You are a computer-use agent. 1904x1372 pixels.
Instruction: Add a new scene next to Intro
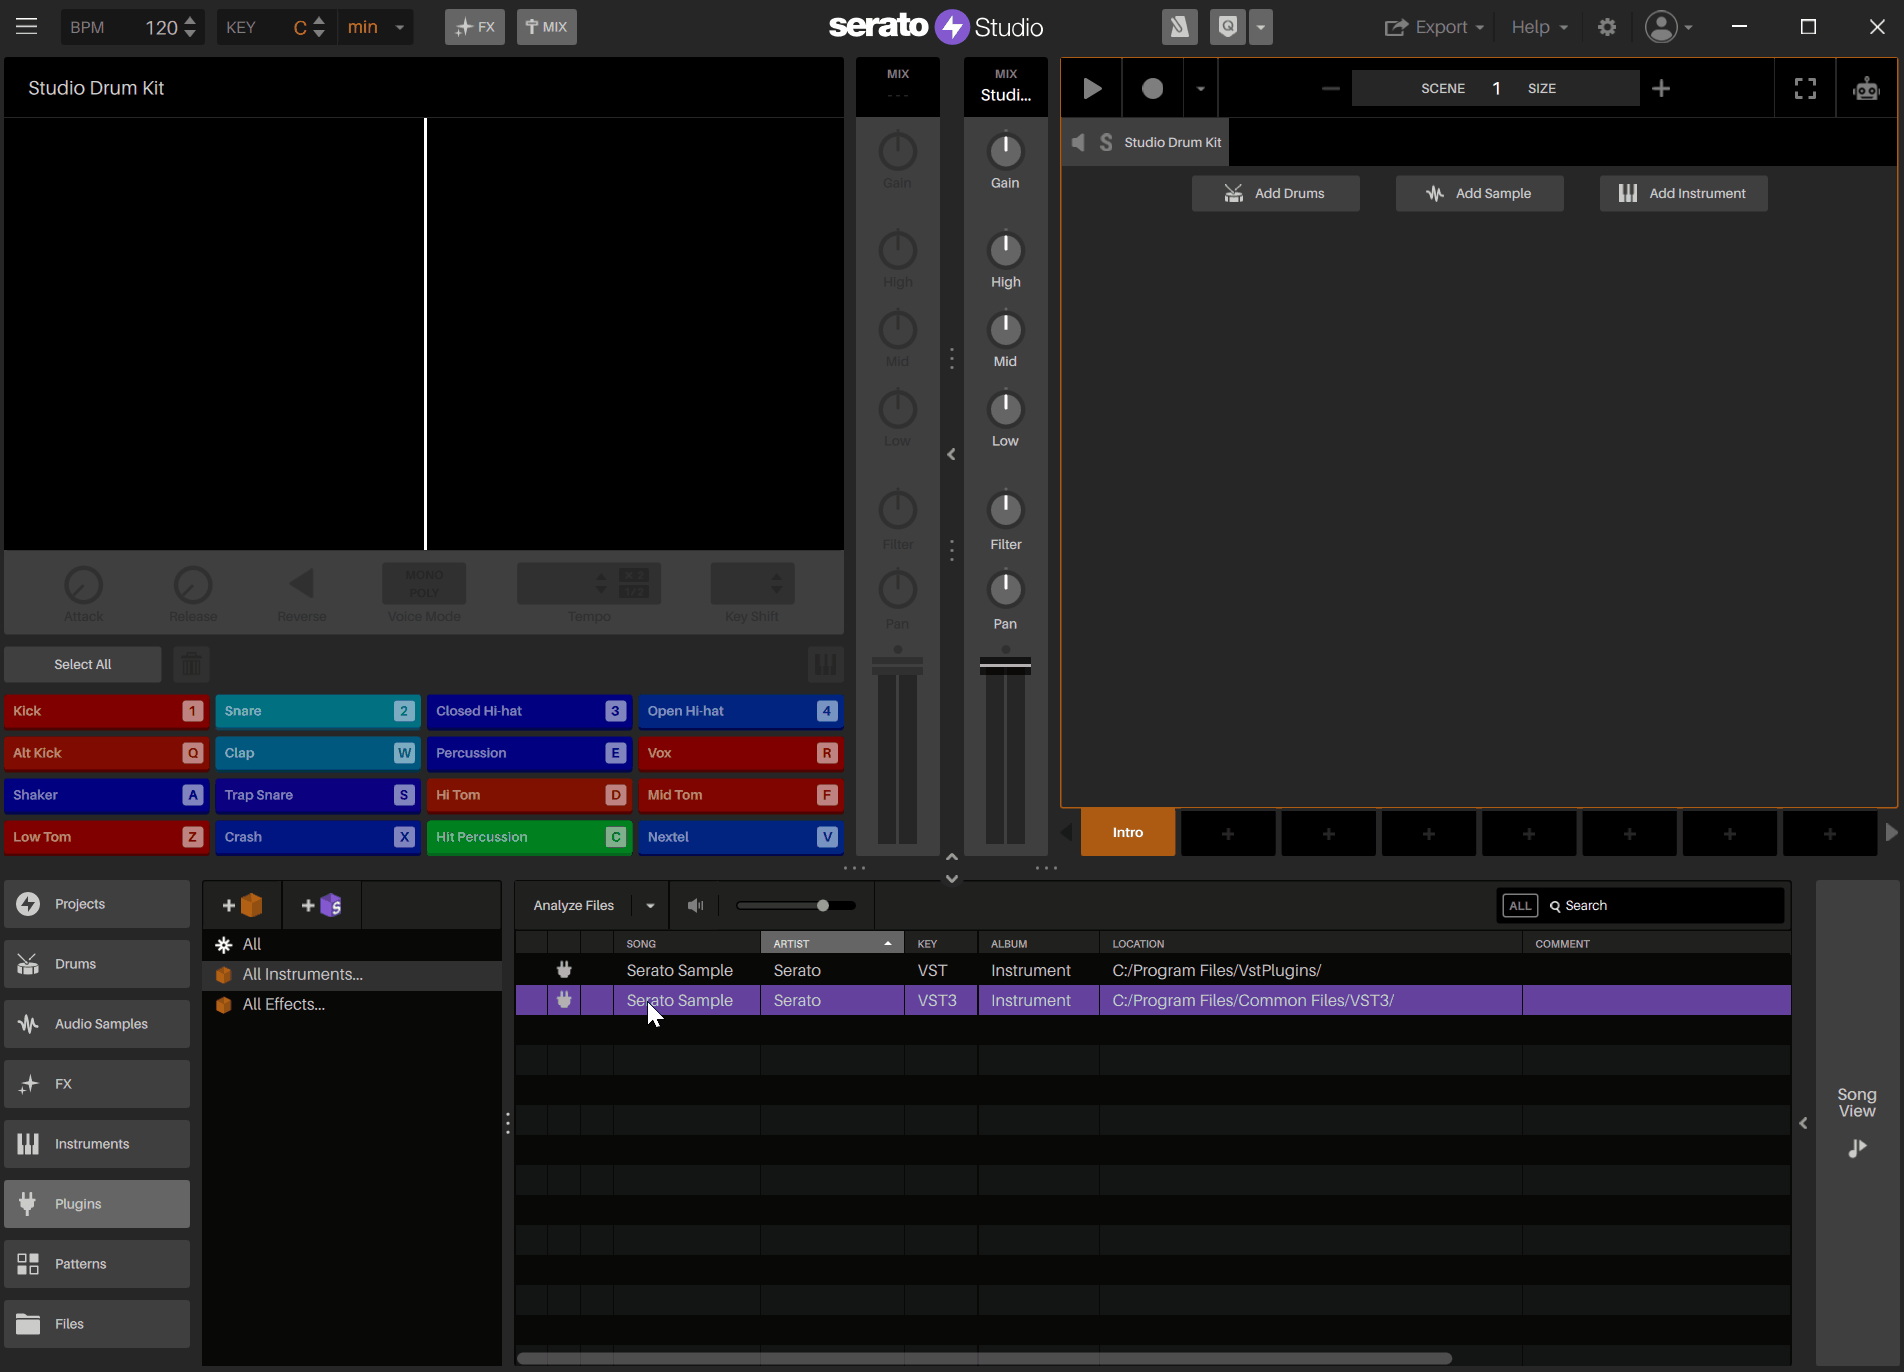[x=1228, y=834]
